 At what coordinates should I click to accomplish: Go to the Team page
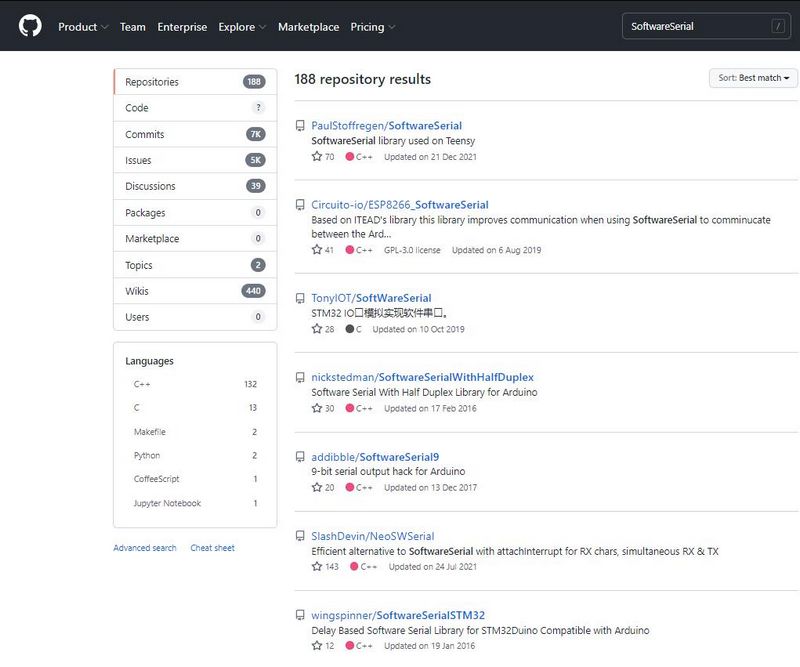coord(133,27)
